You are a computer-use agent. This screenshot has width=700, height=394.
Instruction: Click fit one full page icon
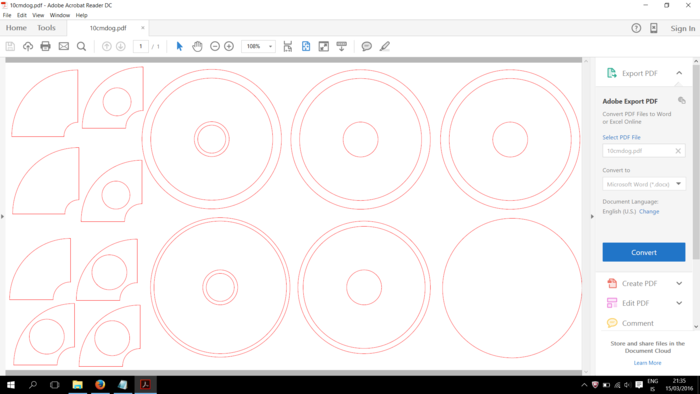tap(306, 46)
